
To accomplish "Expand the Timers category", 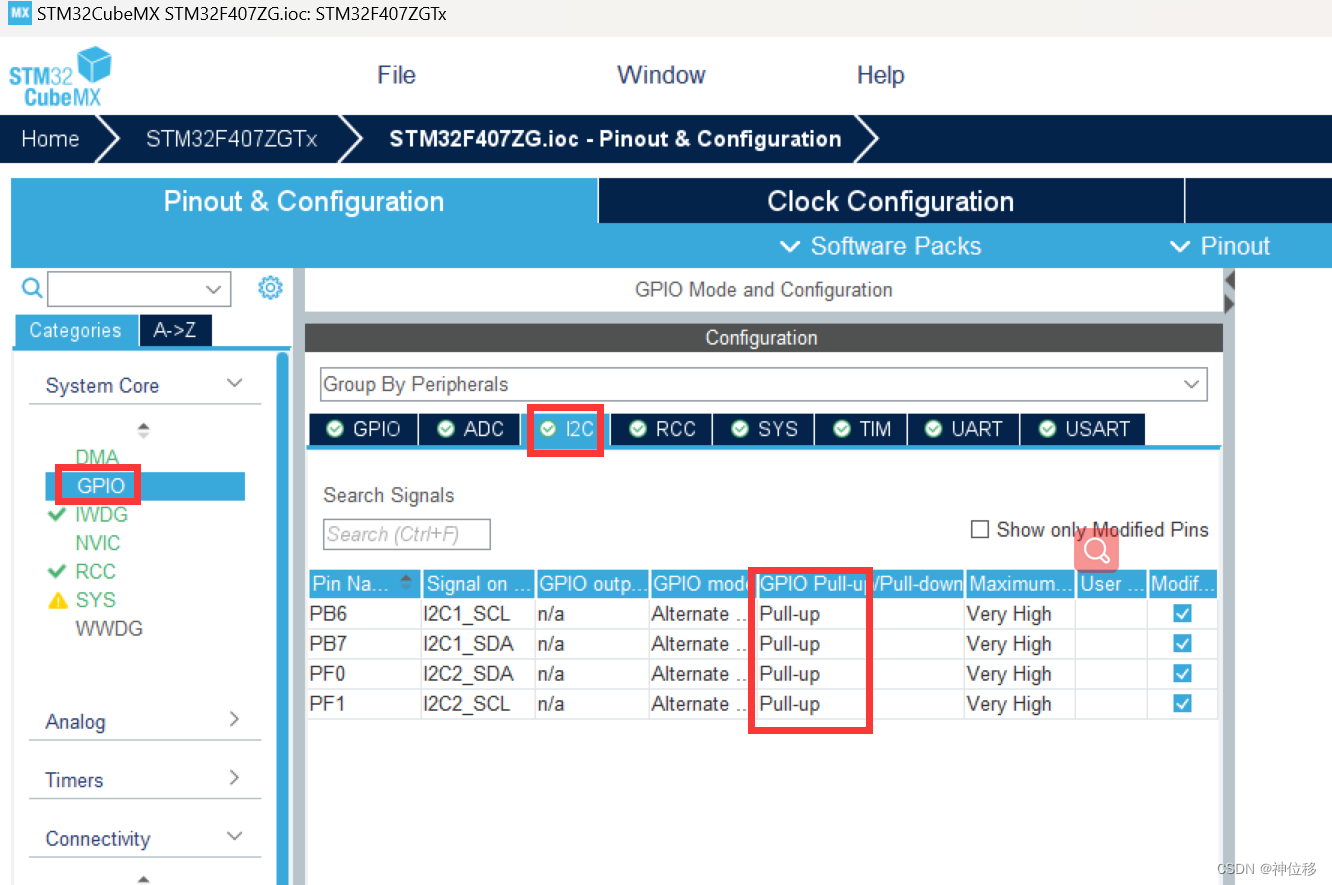I will [234, 778].
